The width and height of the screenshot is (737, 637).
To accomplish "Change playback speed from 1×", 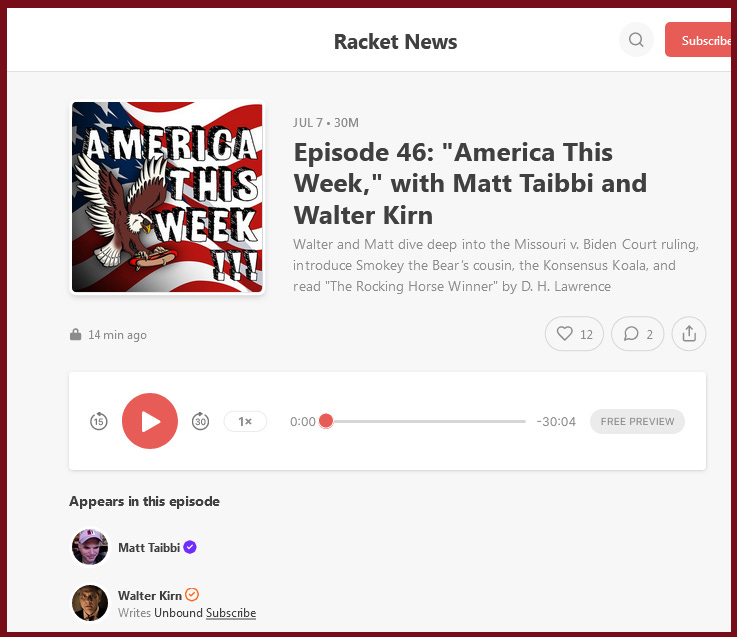I will [x=245, y=421].
